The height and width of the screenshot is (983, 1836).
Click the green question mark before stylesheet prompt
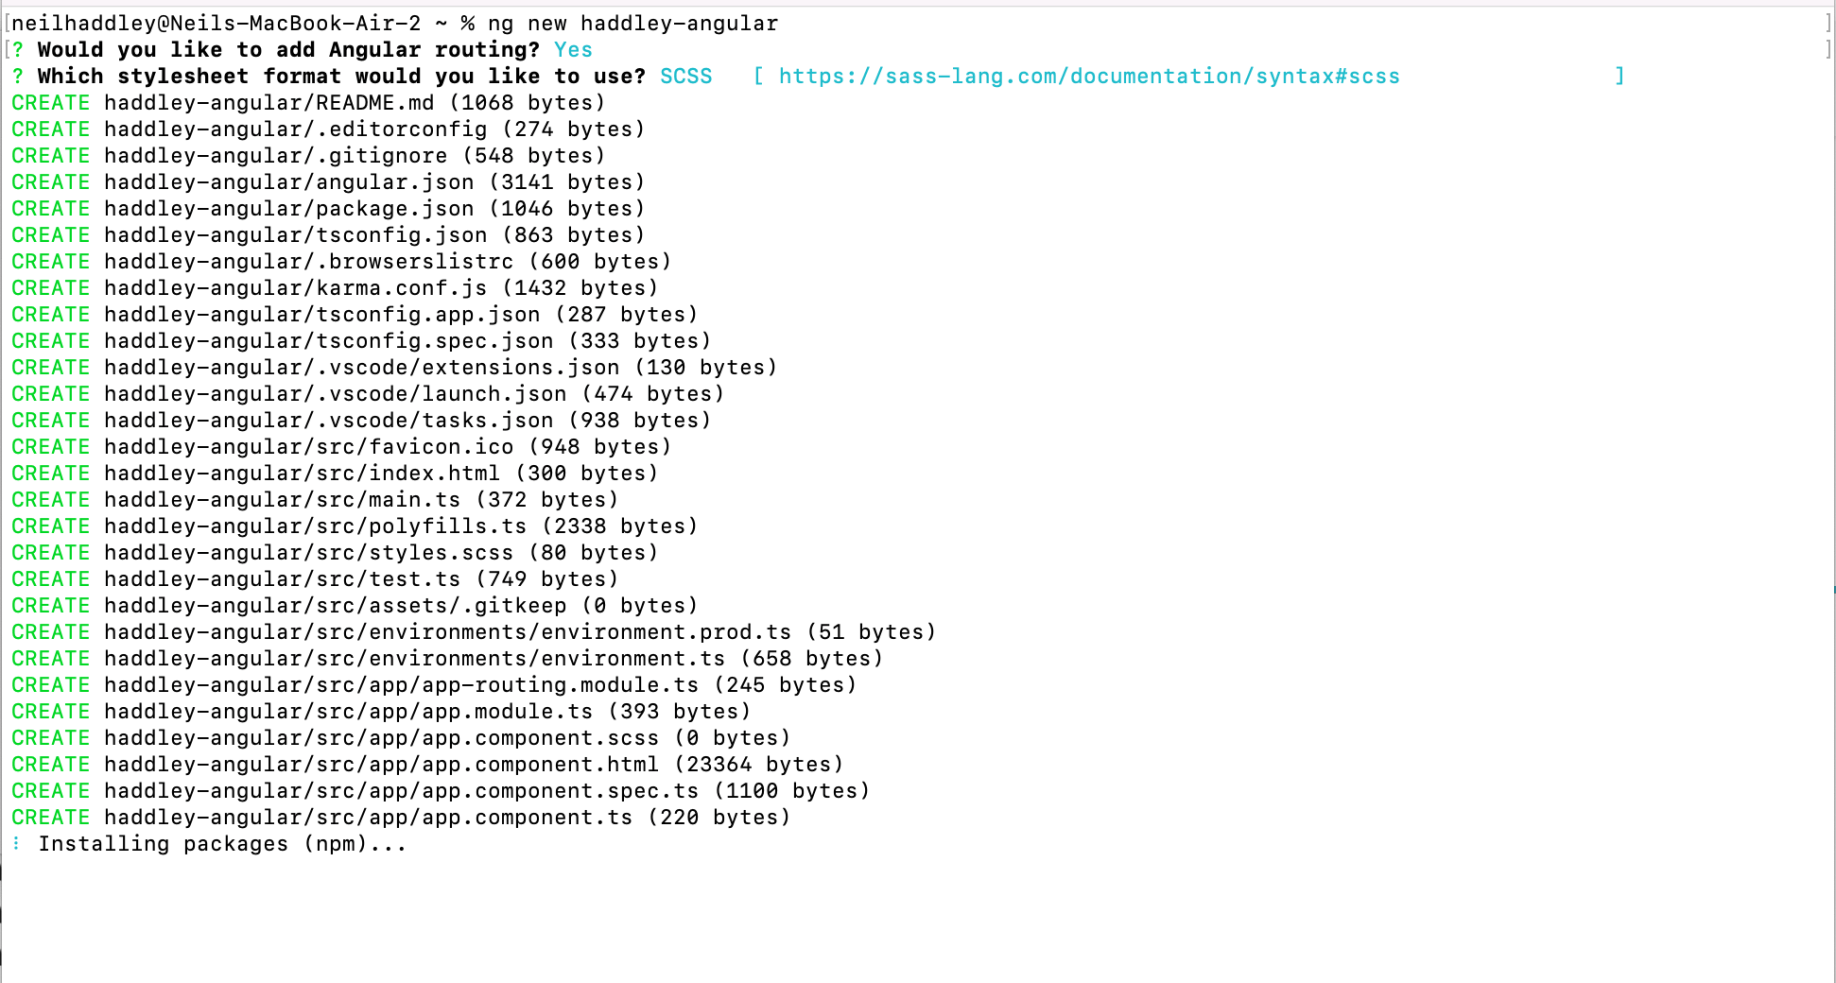coord(18,76)
